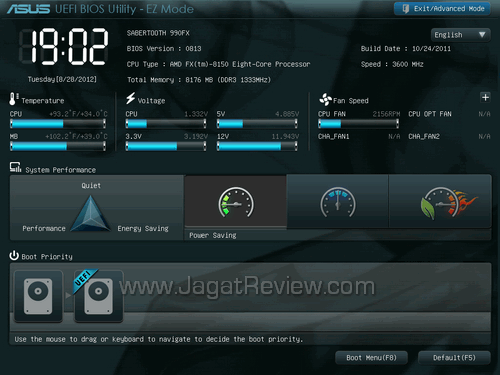The image size is (500, 375).
Task: Click the Quiet performance triangle graphic
Action: (90, 213)
